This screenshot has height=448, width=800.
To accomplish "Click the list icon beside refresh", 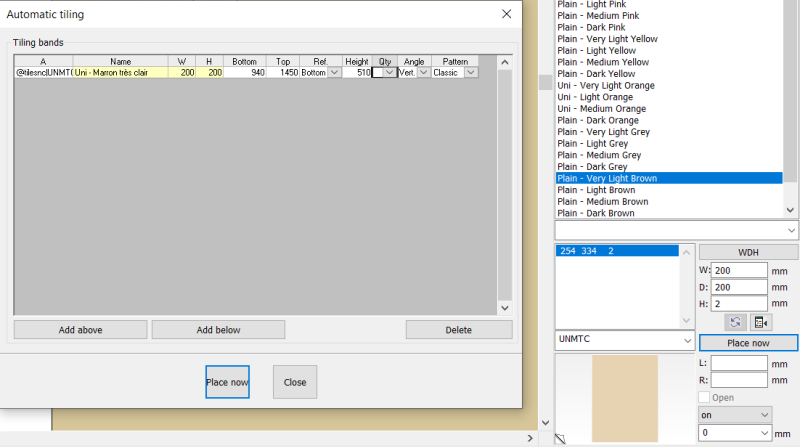I will point(760,322).
